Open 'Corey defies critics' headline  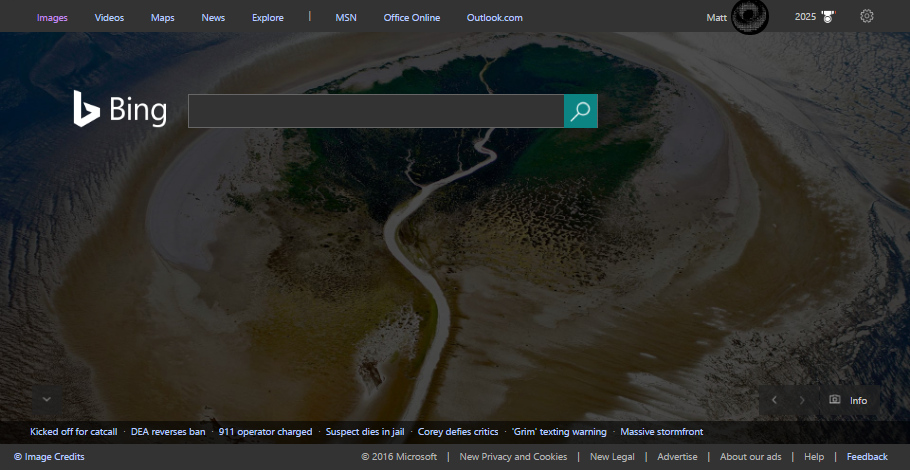[458, 432]
